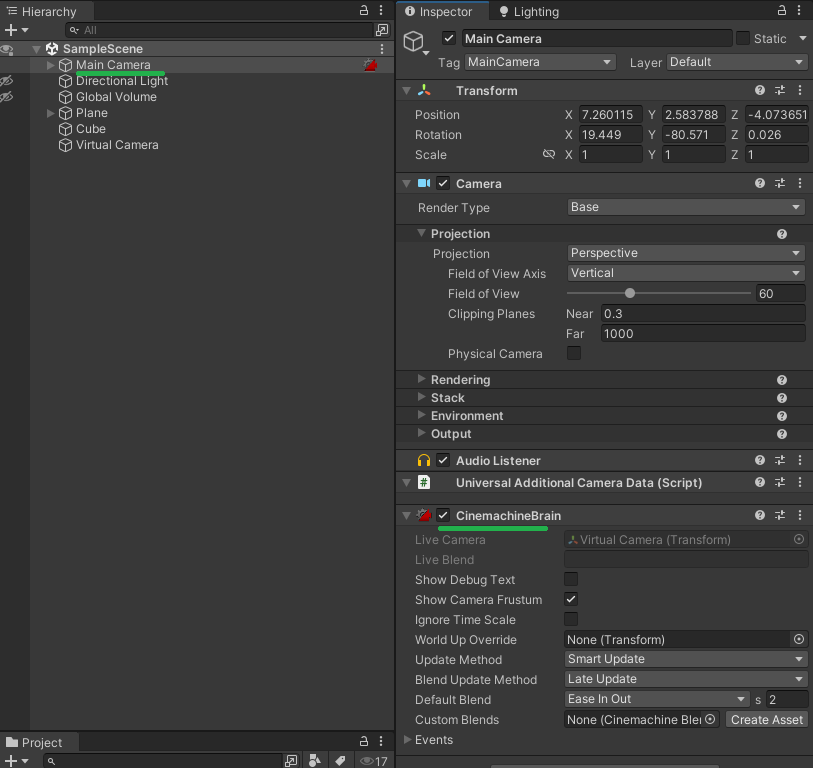Enable the Show Debug Text checkbox
Image resolution: width=813 pixels, height=768 pixels.
click(571, 579)
